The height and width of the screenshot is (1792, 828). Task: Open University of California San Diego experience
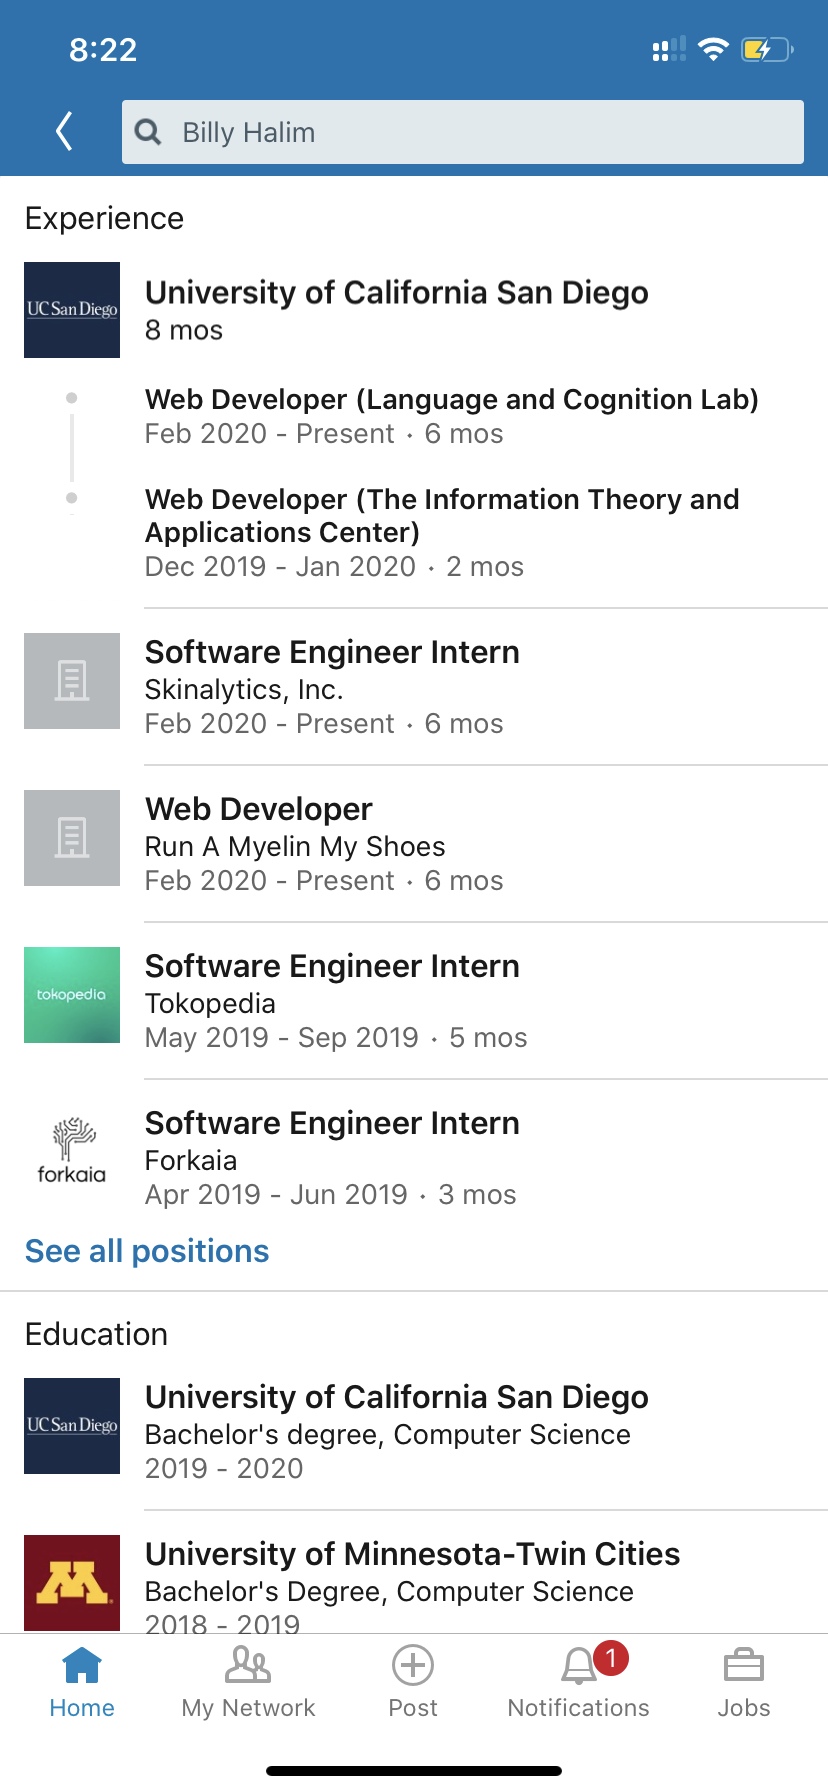(397, 293)
